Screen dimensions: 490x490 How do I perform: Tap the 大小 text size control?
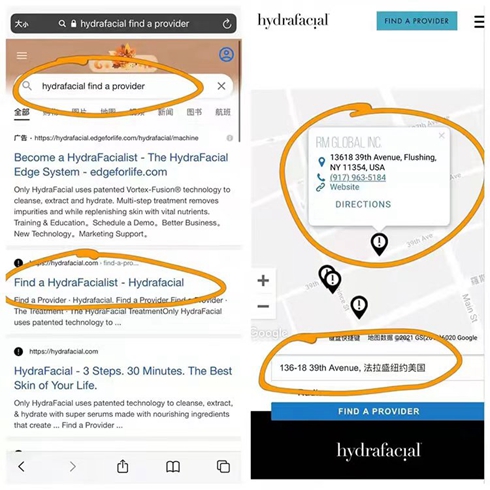(22, 24)
